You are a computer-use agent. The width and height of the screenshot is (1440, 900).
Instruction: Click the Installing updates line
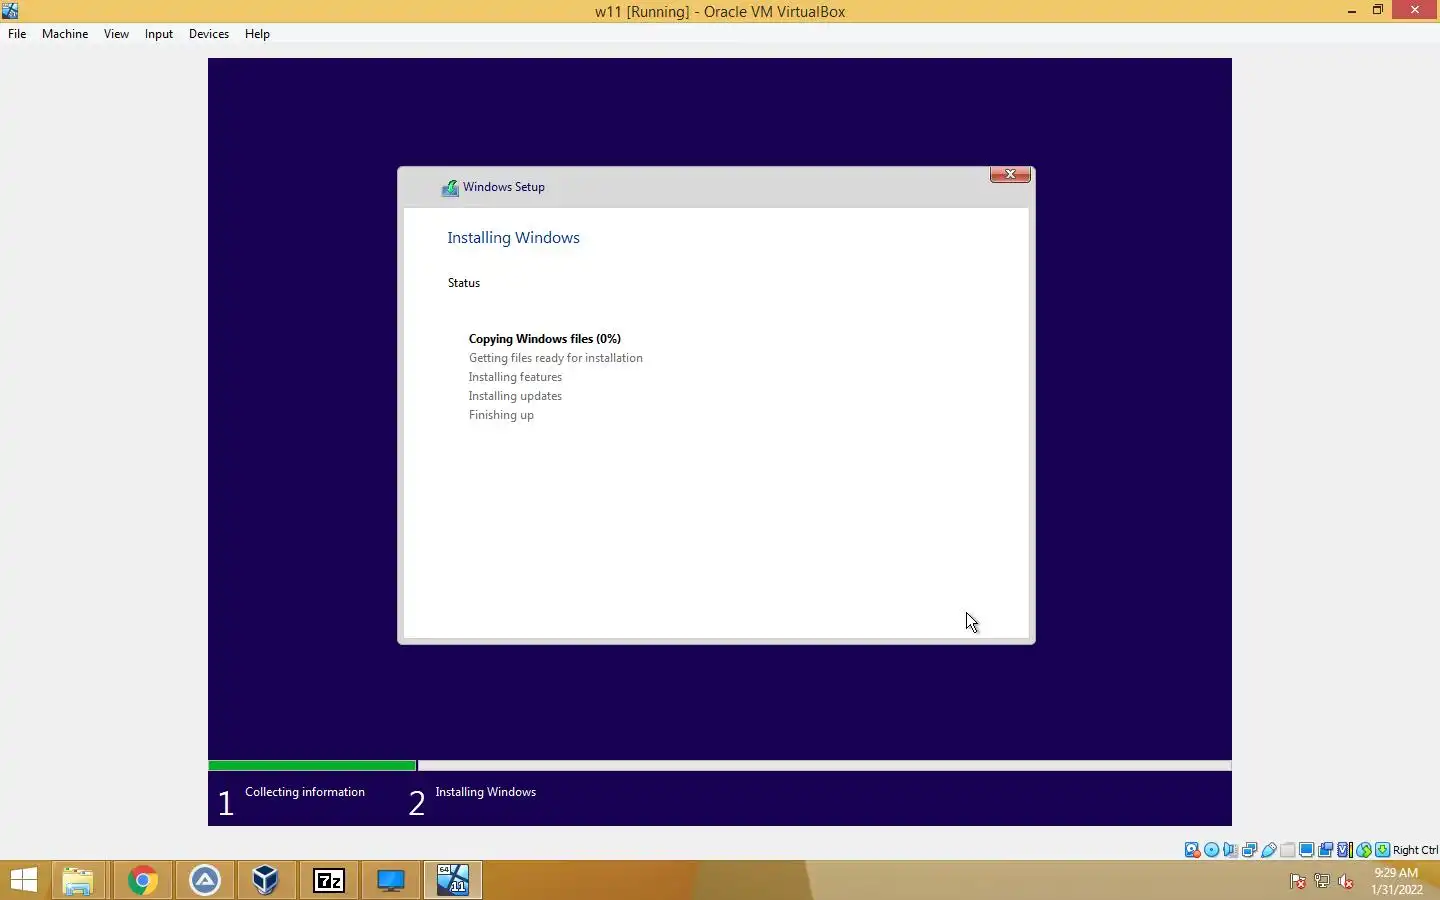tap(515, 396)
